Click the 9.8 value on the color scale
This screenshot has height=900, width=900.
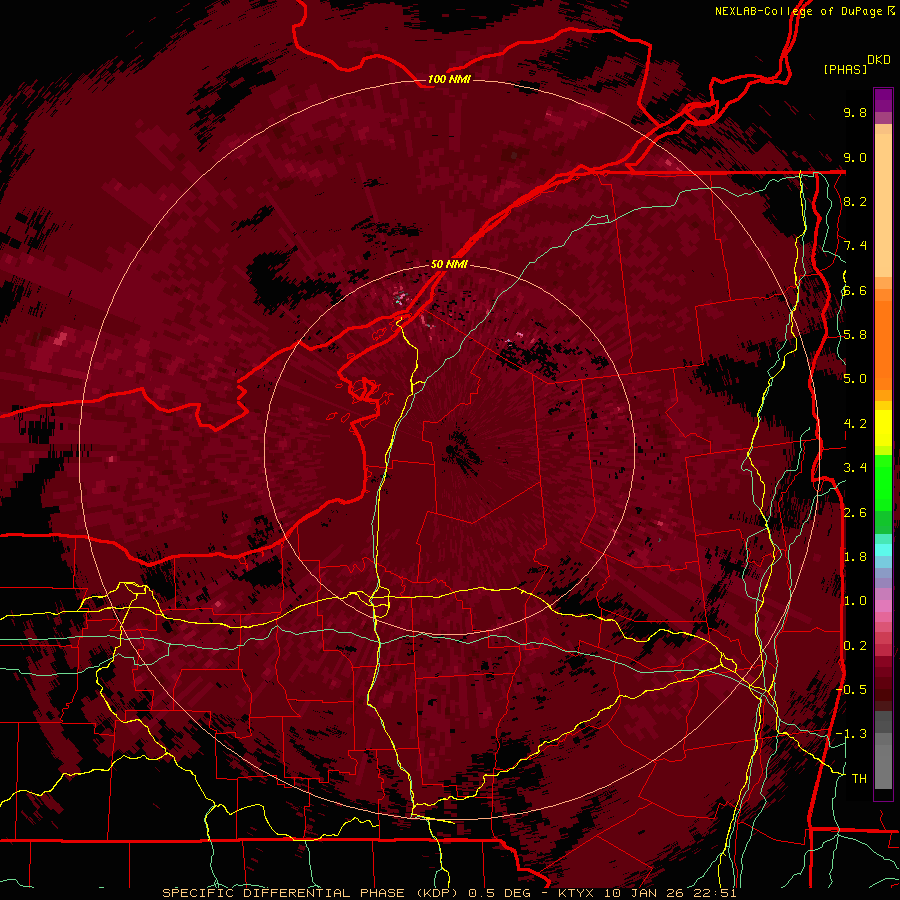855,112
